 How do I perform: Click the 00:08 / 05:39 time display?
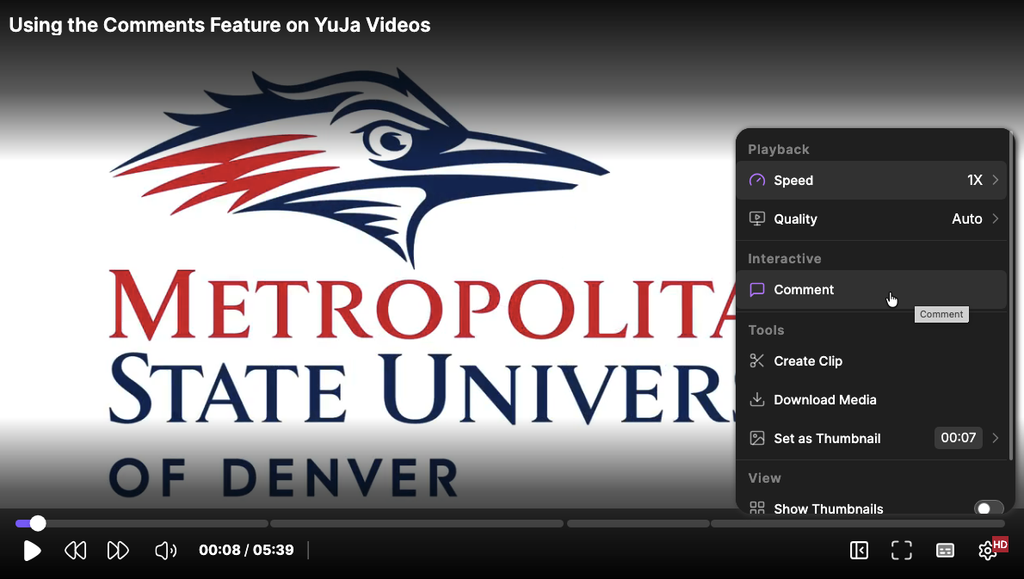(x=246, y=550)
